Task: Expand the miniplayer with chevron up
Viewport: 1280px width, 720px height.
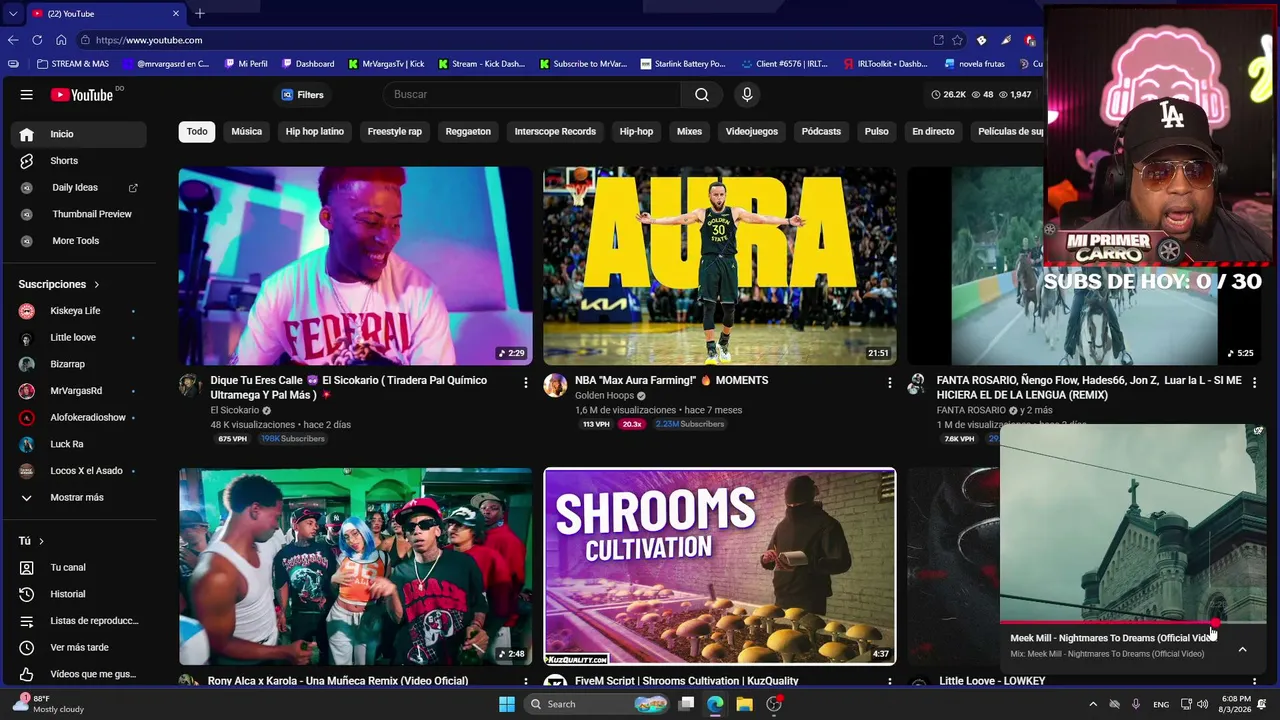Action: point(1242,649)
